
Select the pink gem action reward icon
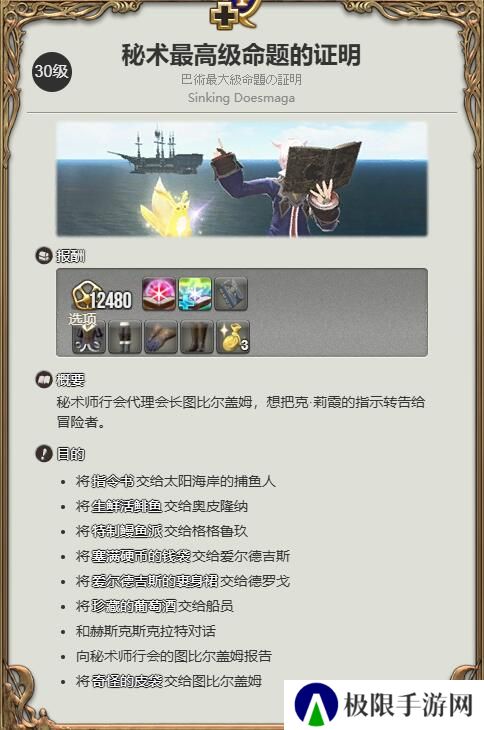click(x=159, y=294)
